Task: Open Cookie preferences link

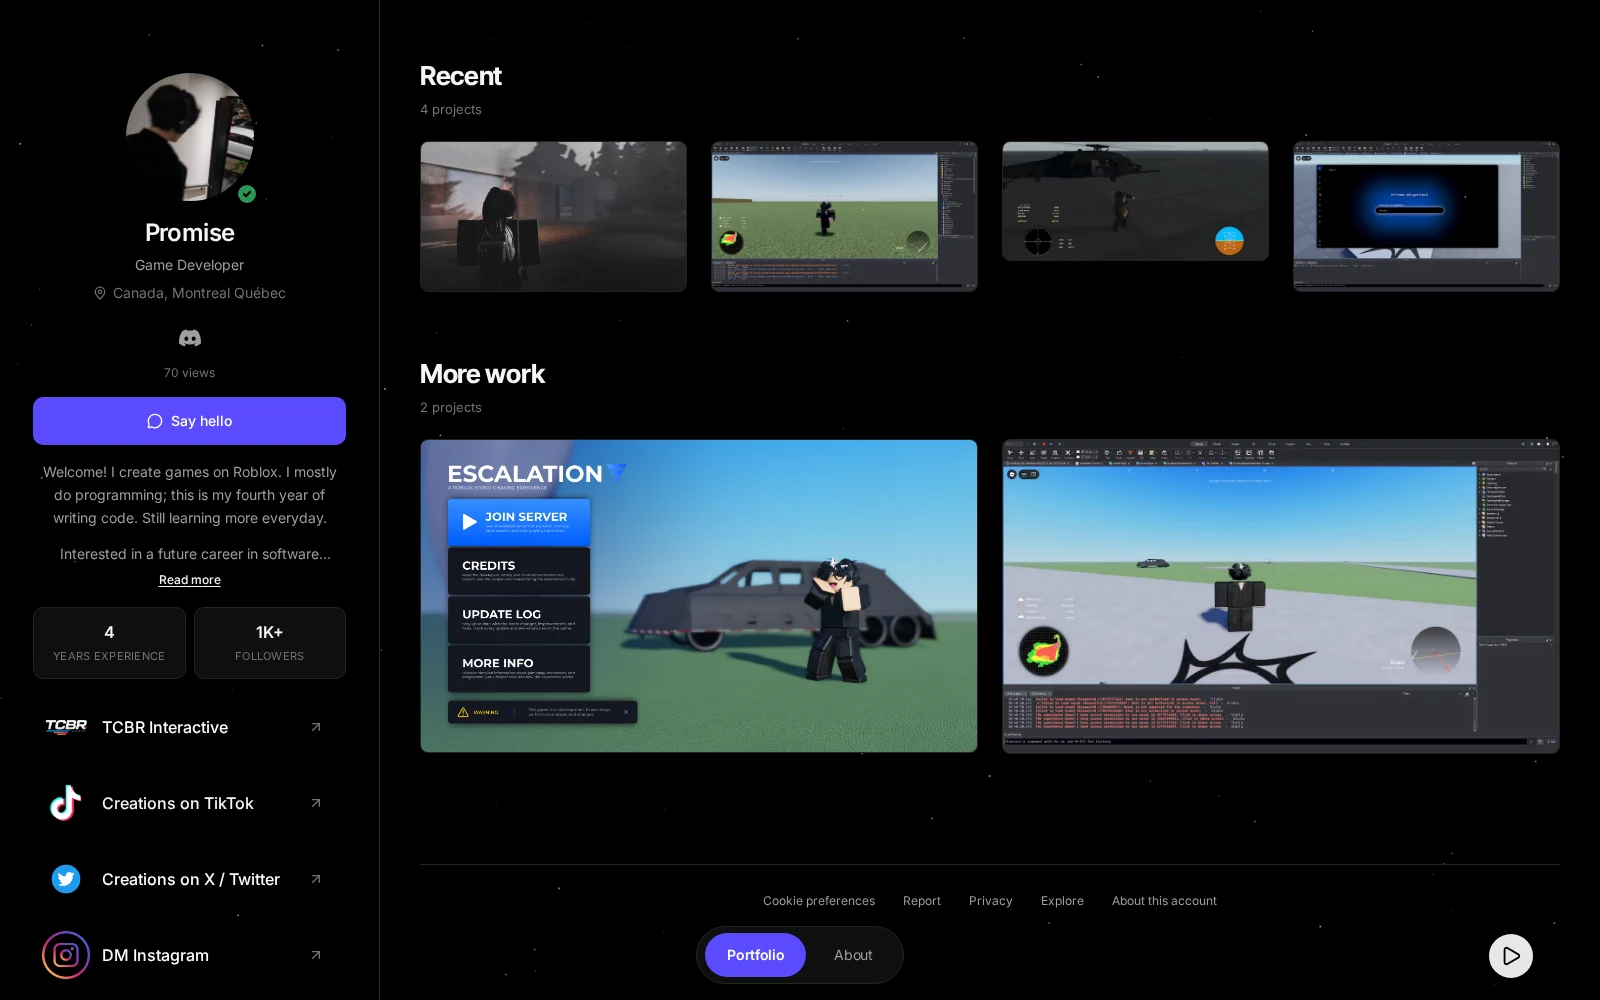Action: tap(819, 901)
